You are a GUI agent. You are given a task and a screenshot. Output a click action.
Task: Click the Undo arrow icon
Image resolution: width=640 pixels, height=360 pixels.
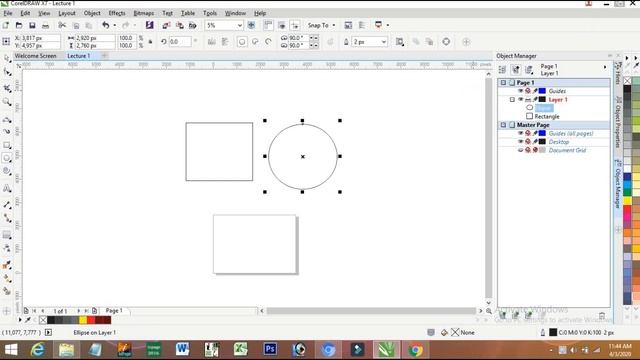pyautogui.click(x=106, y=25)
